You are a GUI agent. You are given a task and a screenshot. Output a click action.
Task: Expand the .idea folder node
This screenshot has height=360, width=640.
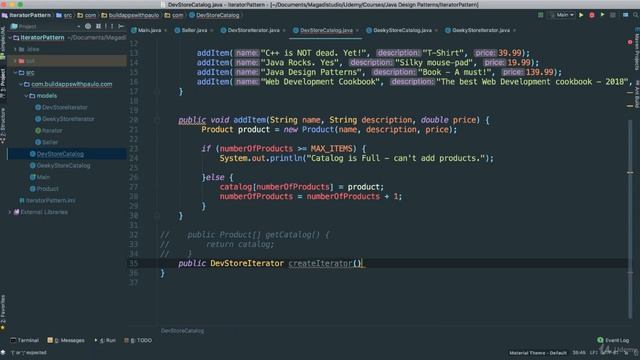[16, 49]
